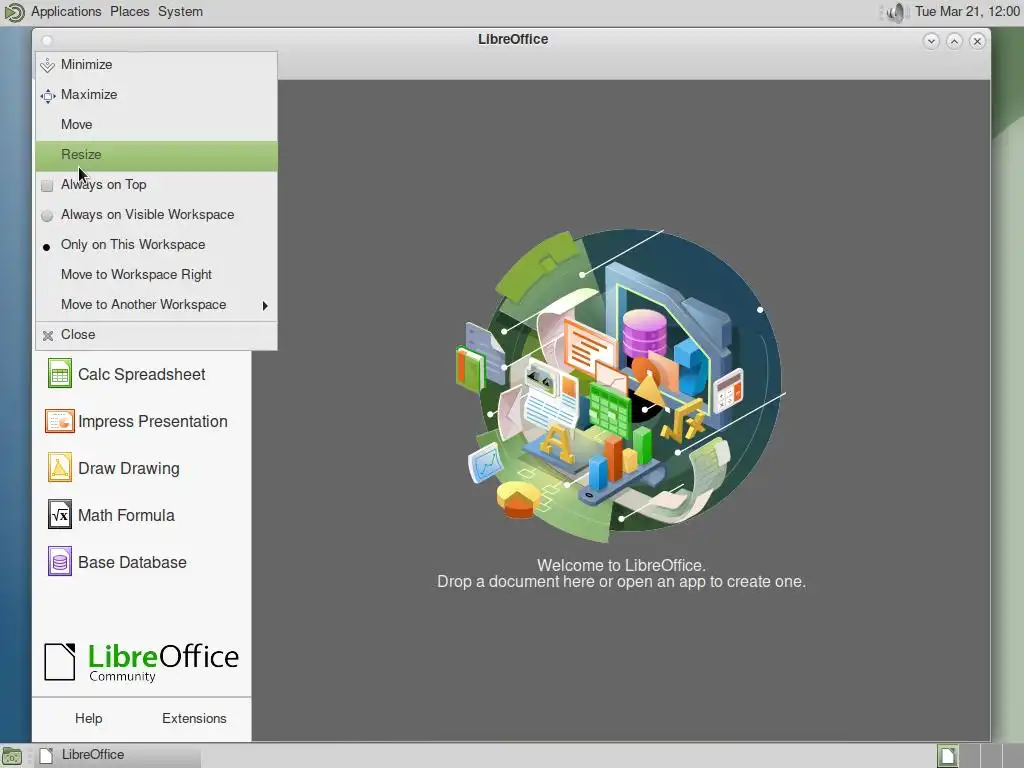Open the Places menu
Image resolution: width=1024 pixels, height=768 pixels.
(x=129, y=12)
